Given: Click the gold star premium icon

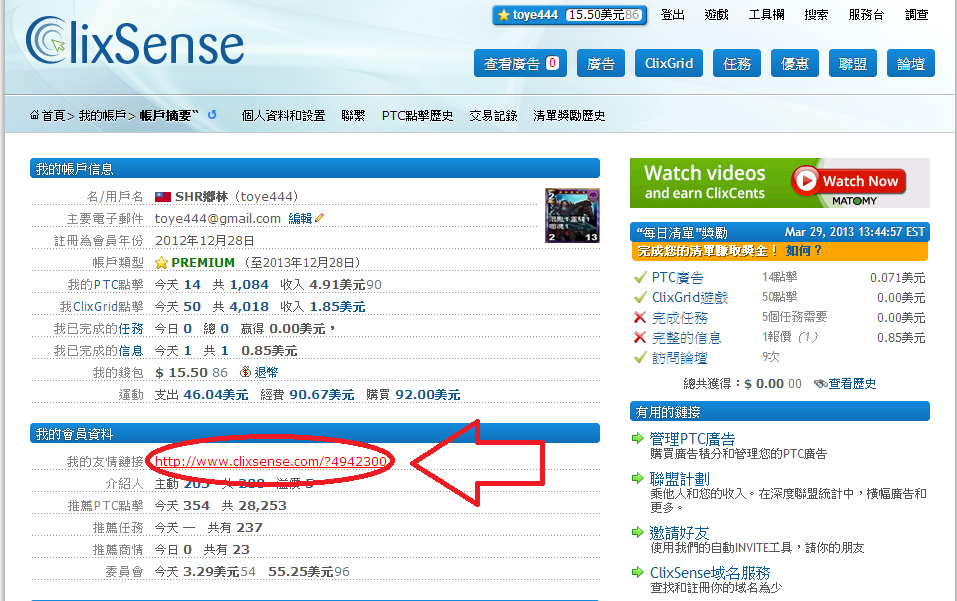Looking at the screenshot, I should click(161, 262).
